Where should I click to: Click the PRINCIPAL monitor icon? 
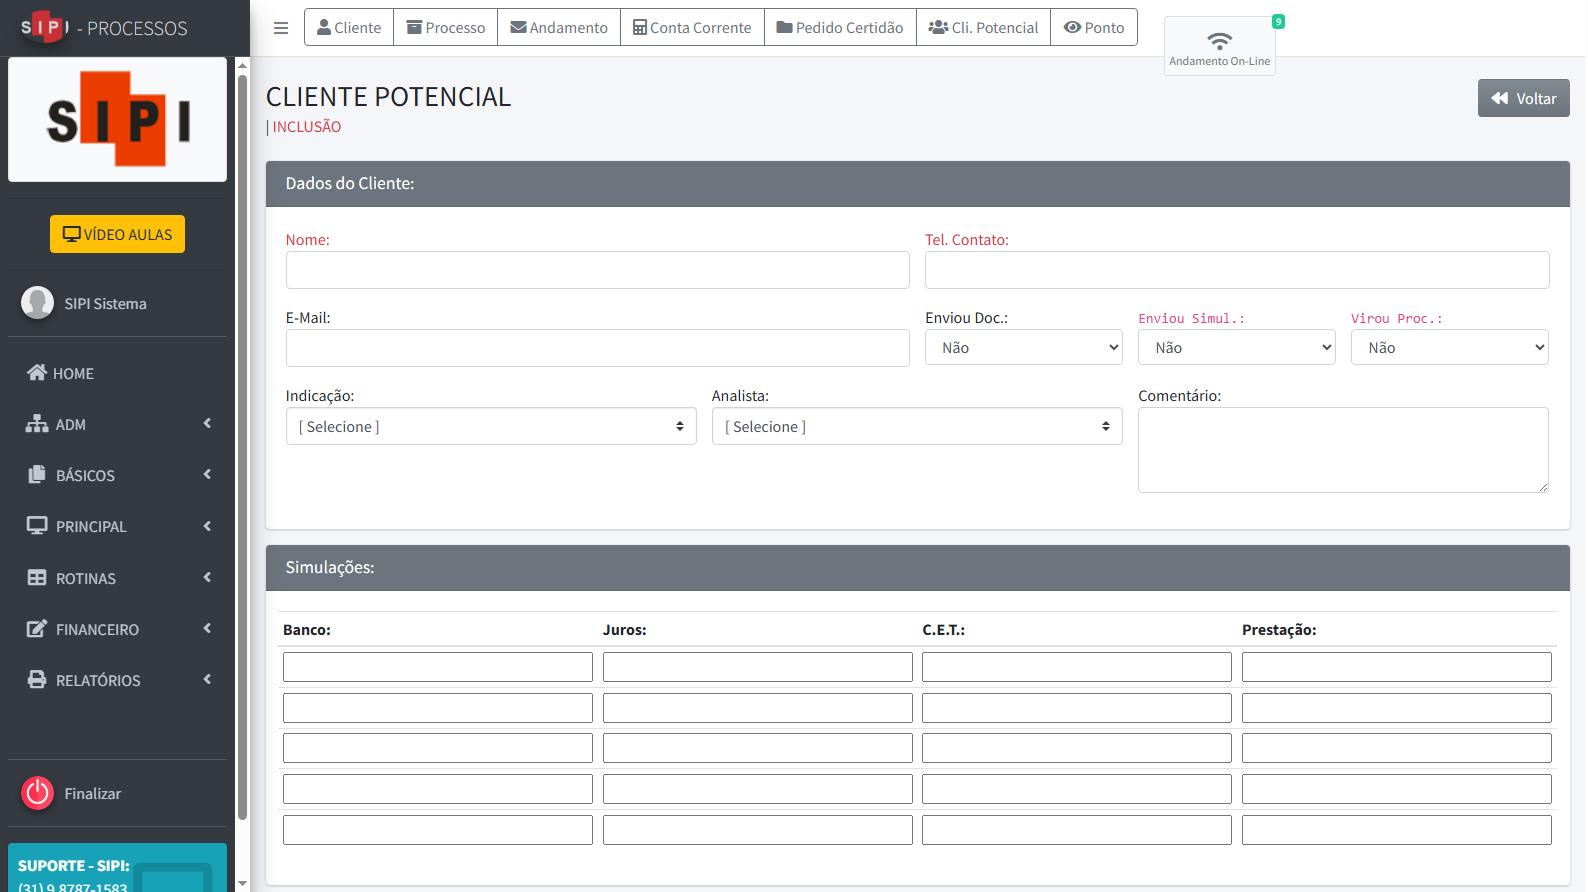37,525
